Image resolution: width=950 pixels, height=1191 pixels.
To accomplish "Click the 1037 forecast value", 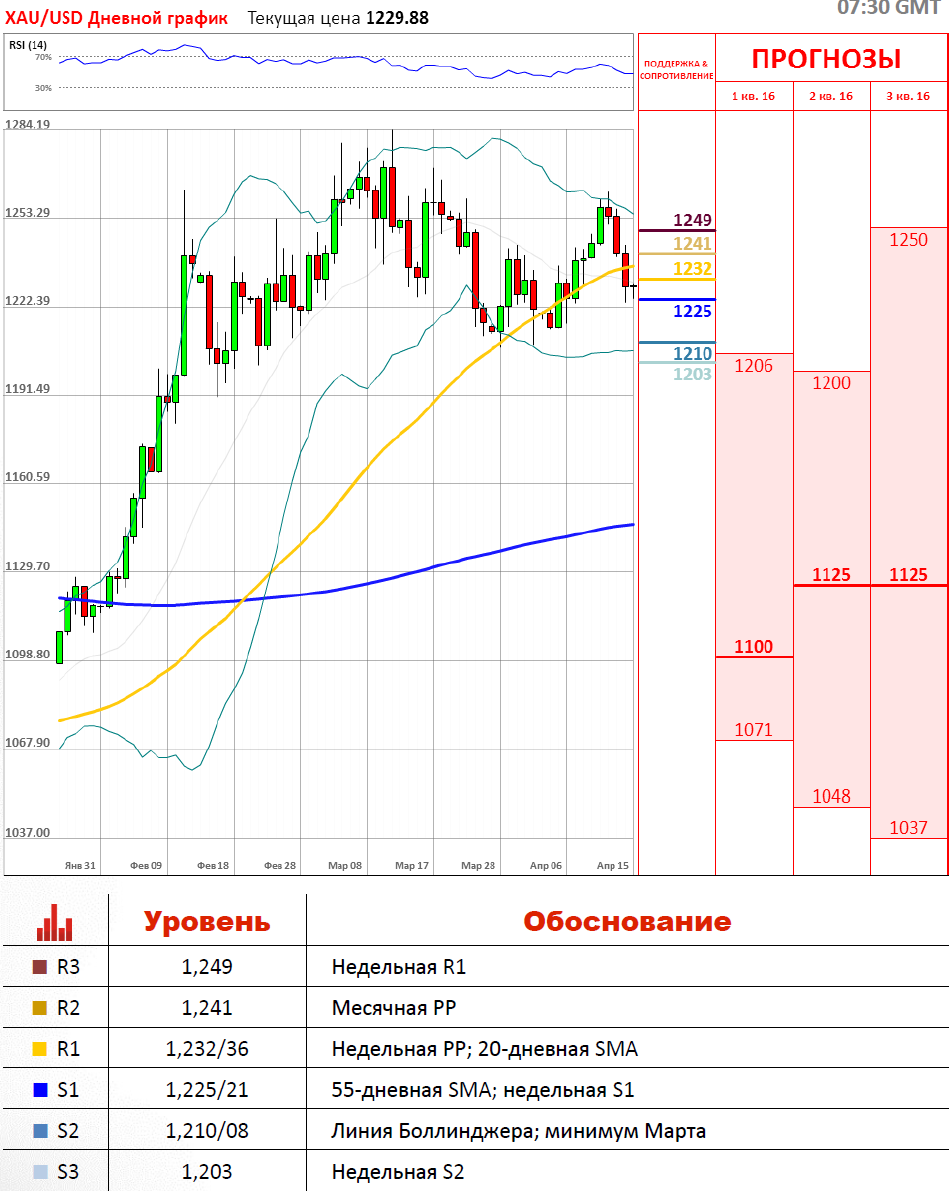I will click(909, 828).
